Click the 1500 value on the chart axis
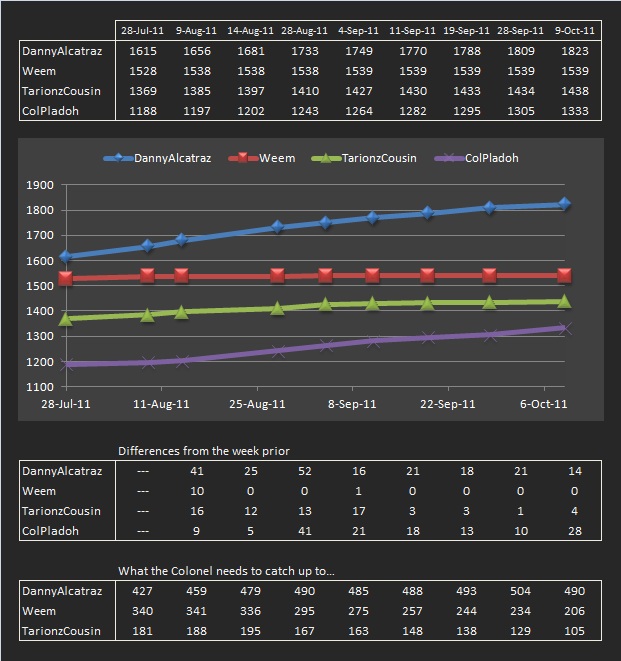This screenshot has width=621, height=661. [x=40, y=286]
